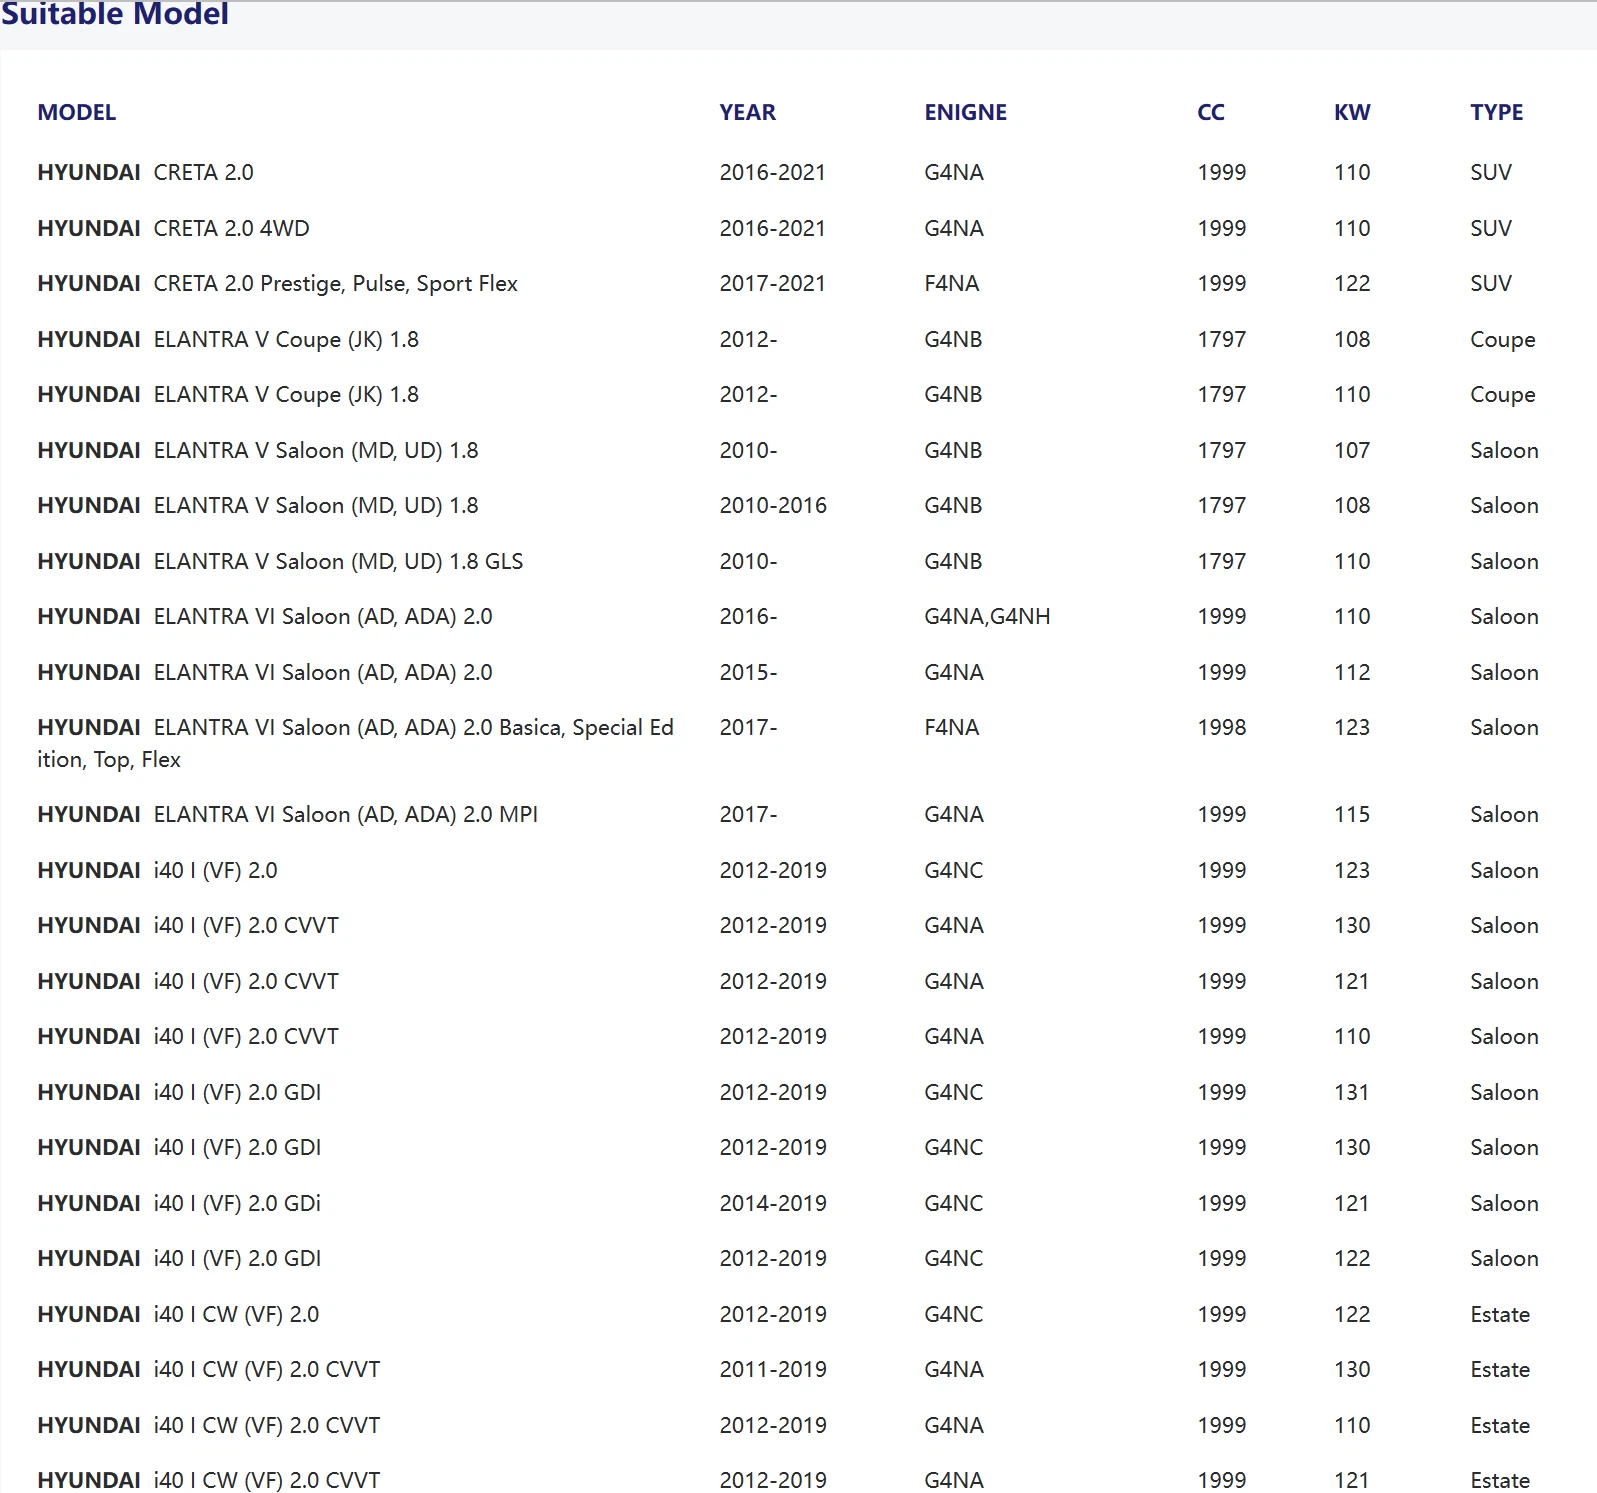The image size is (1597, 1493).
Task: Click 'Estate' type in the 2011-2019 row
Action: pyautogui.click(x=1500, y=1370)
